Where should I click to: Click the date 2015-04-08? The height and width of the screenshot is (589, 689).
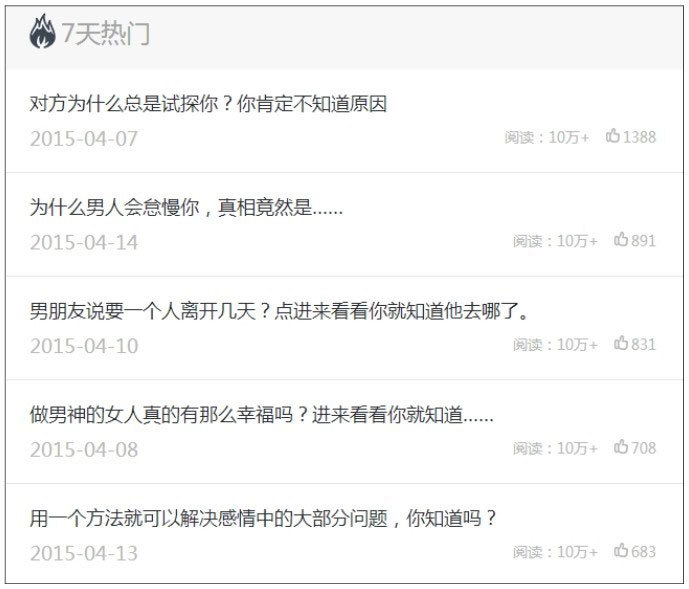[84, 450]
